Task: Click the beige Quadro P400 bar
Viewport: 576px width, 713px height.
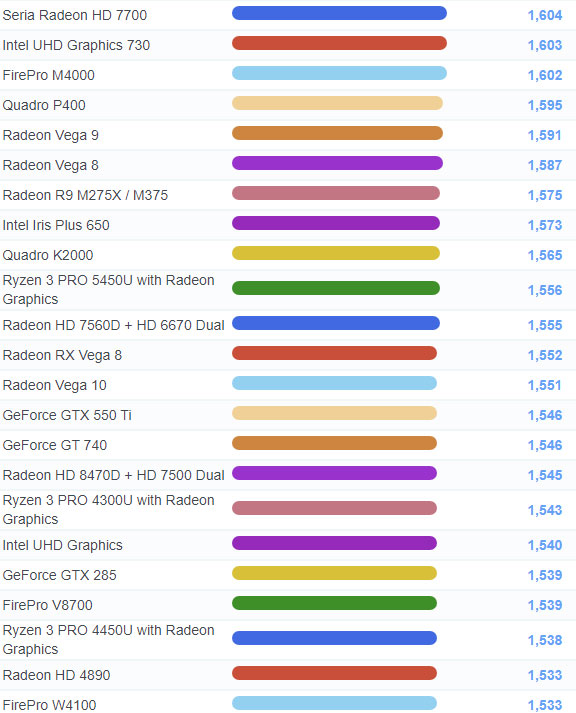Action: point(337,103)
